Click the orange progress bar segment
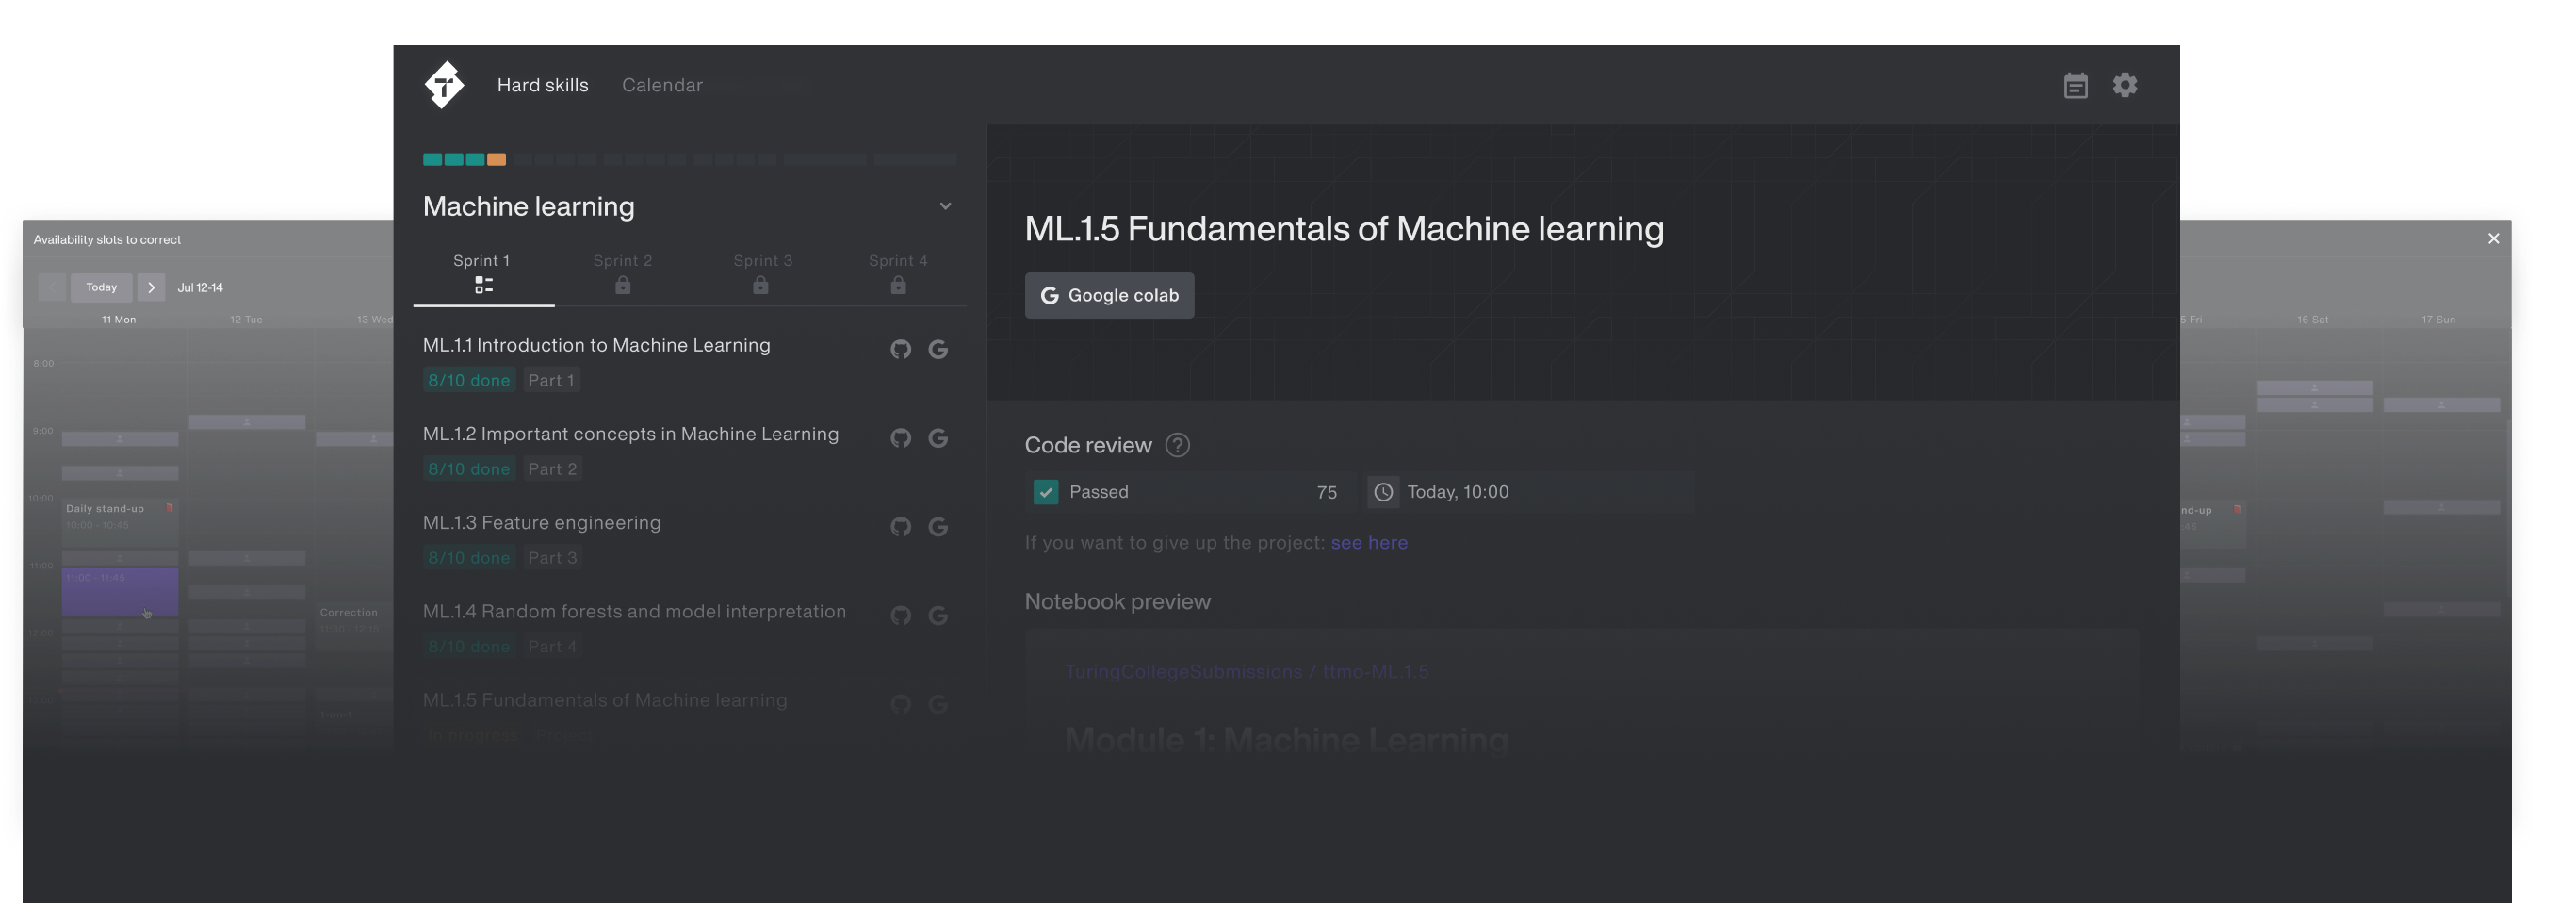This screenshot has height=903, width=2576. click(496, 159)
